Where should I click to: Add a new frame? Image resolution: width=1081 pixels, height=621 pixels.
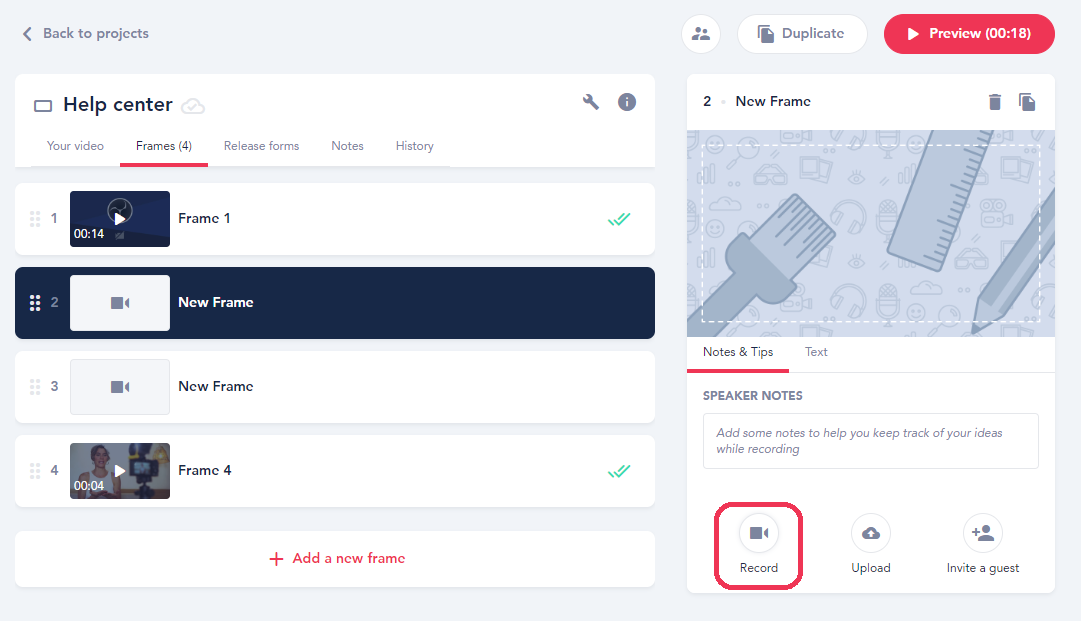336,559
